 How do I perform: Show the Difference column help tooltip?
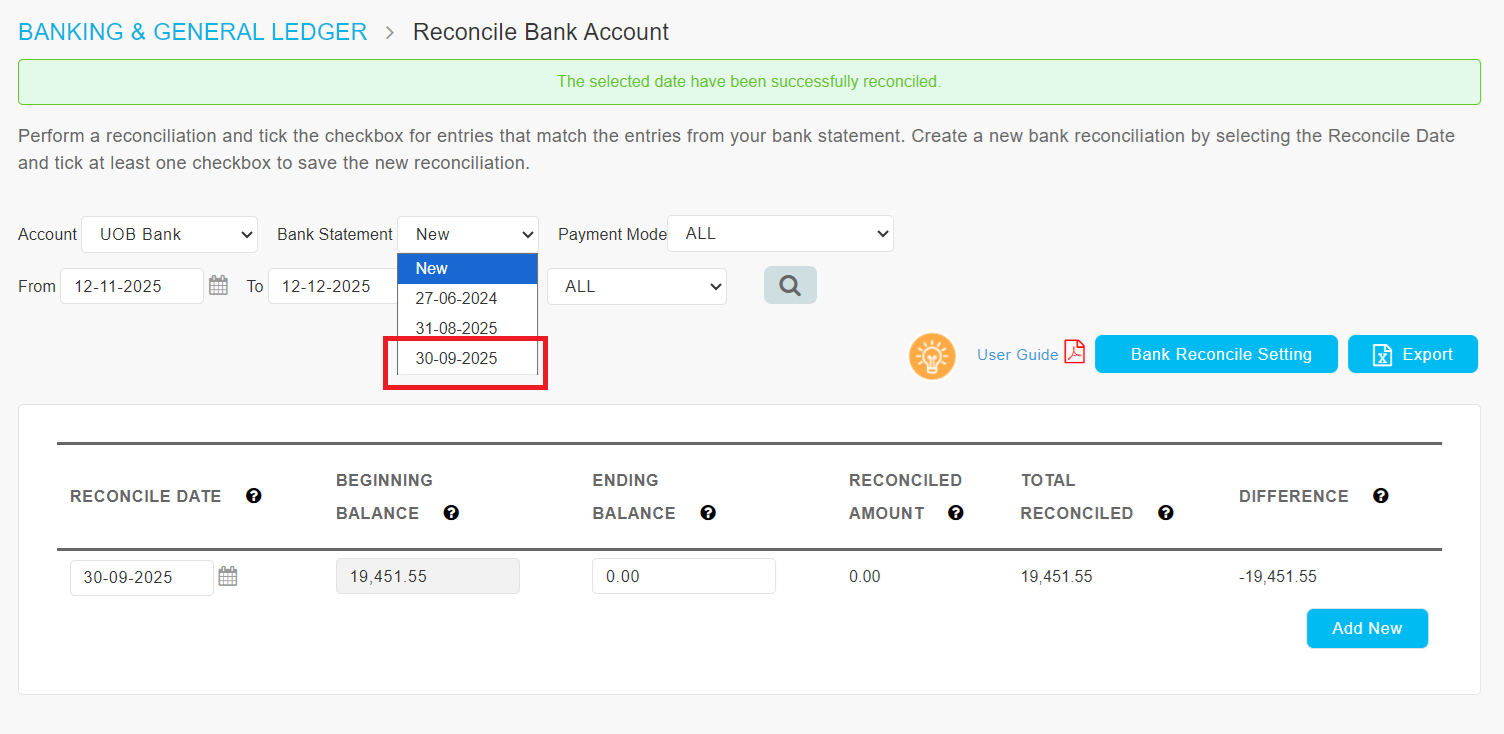pyautogui.click(x=1381, y=496)
